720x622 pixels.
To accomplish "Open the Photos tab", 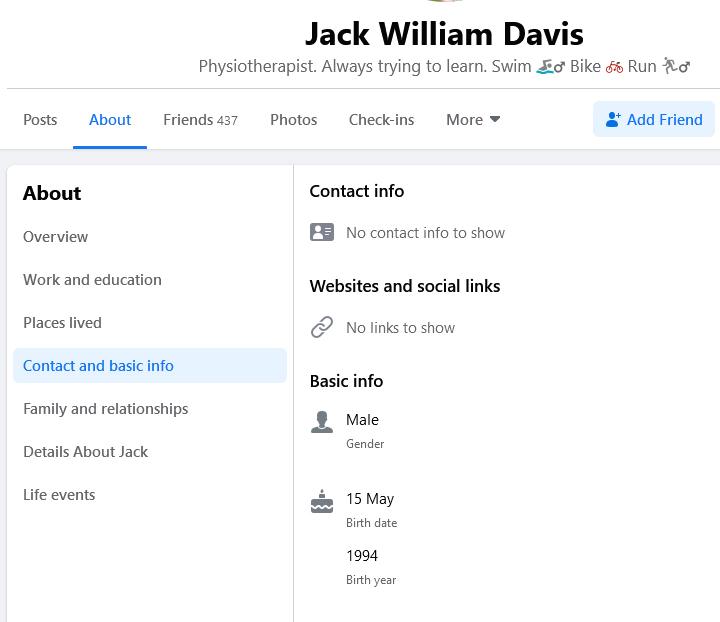I will [x=293, y=119].
